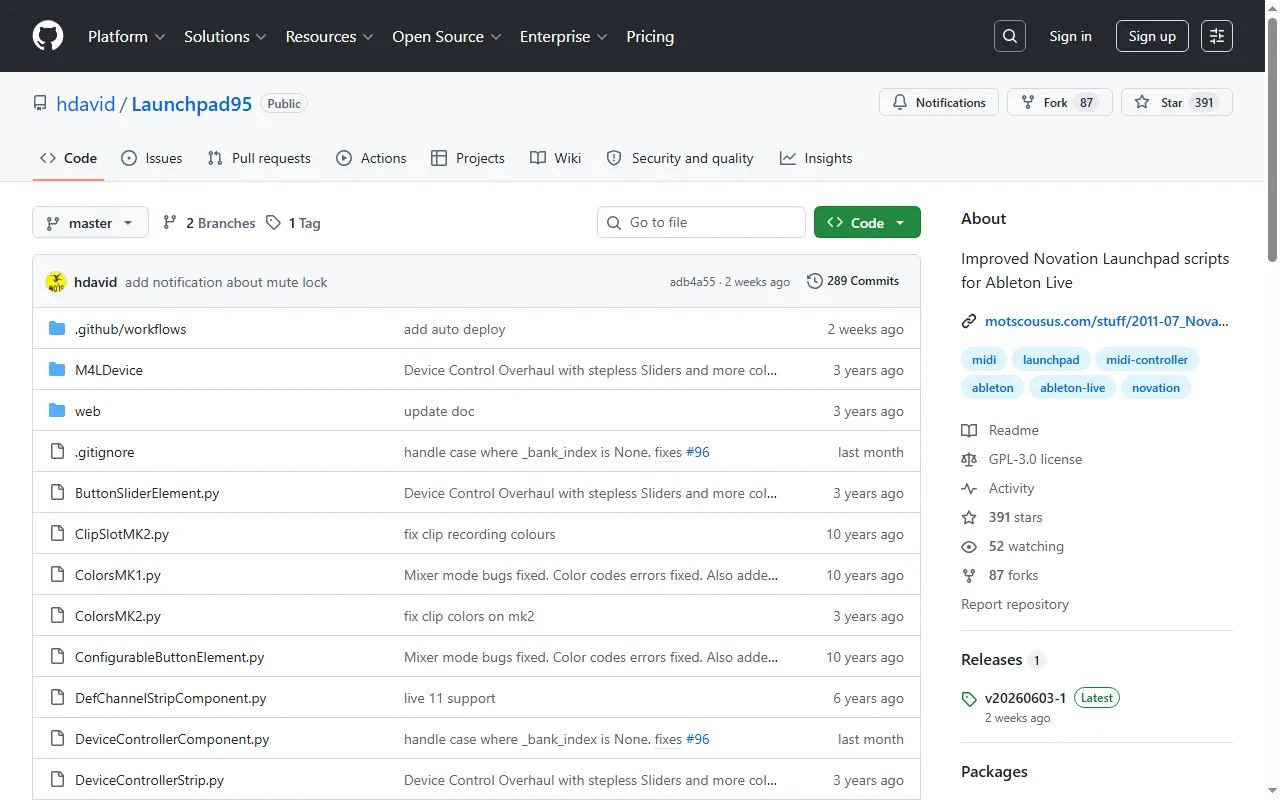Click the pulse icon beside Activity
Viewport: 1280px width, 800px height.
click(969, 488)
